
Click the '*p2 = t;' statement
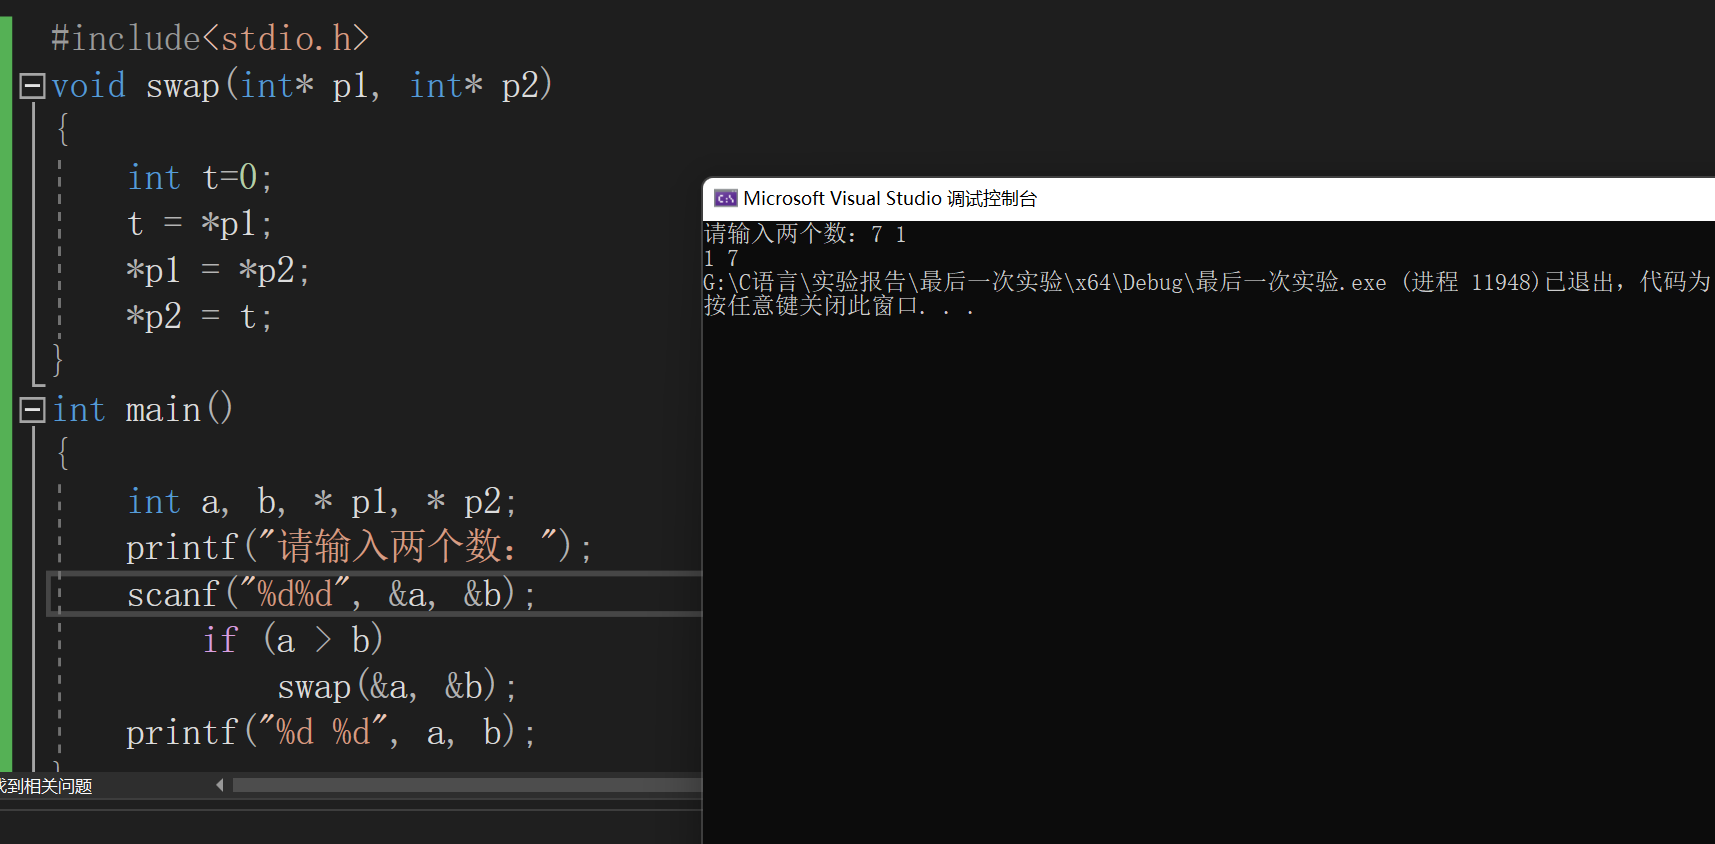199,316
